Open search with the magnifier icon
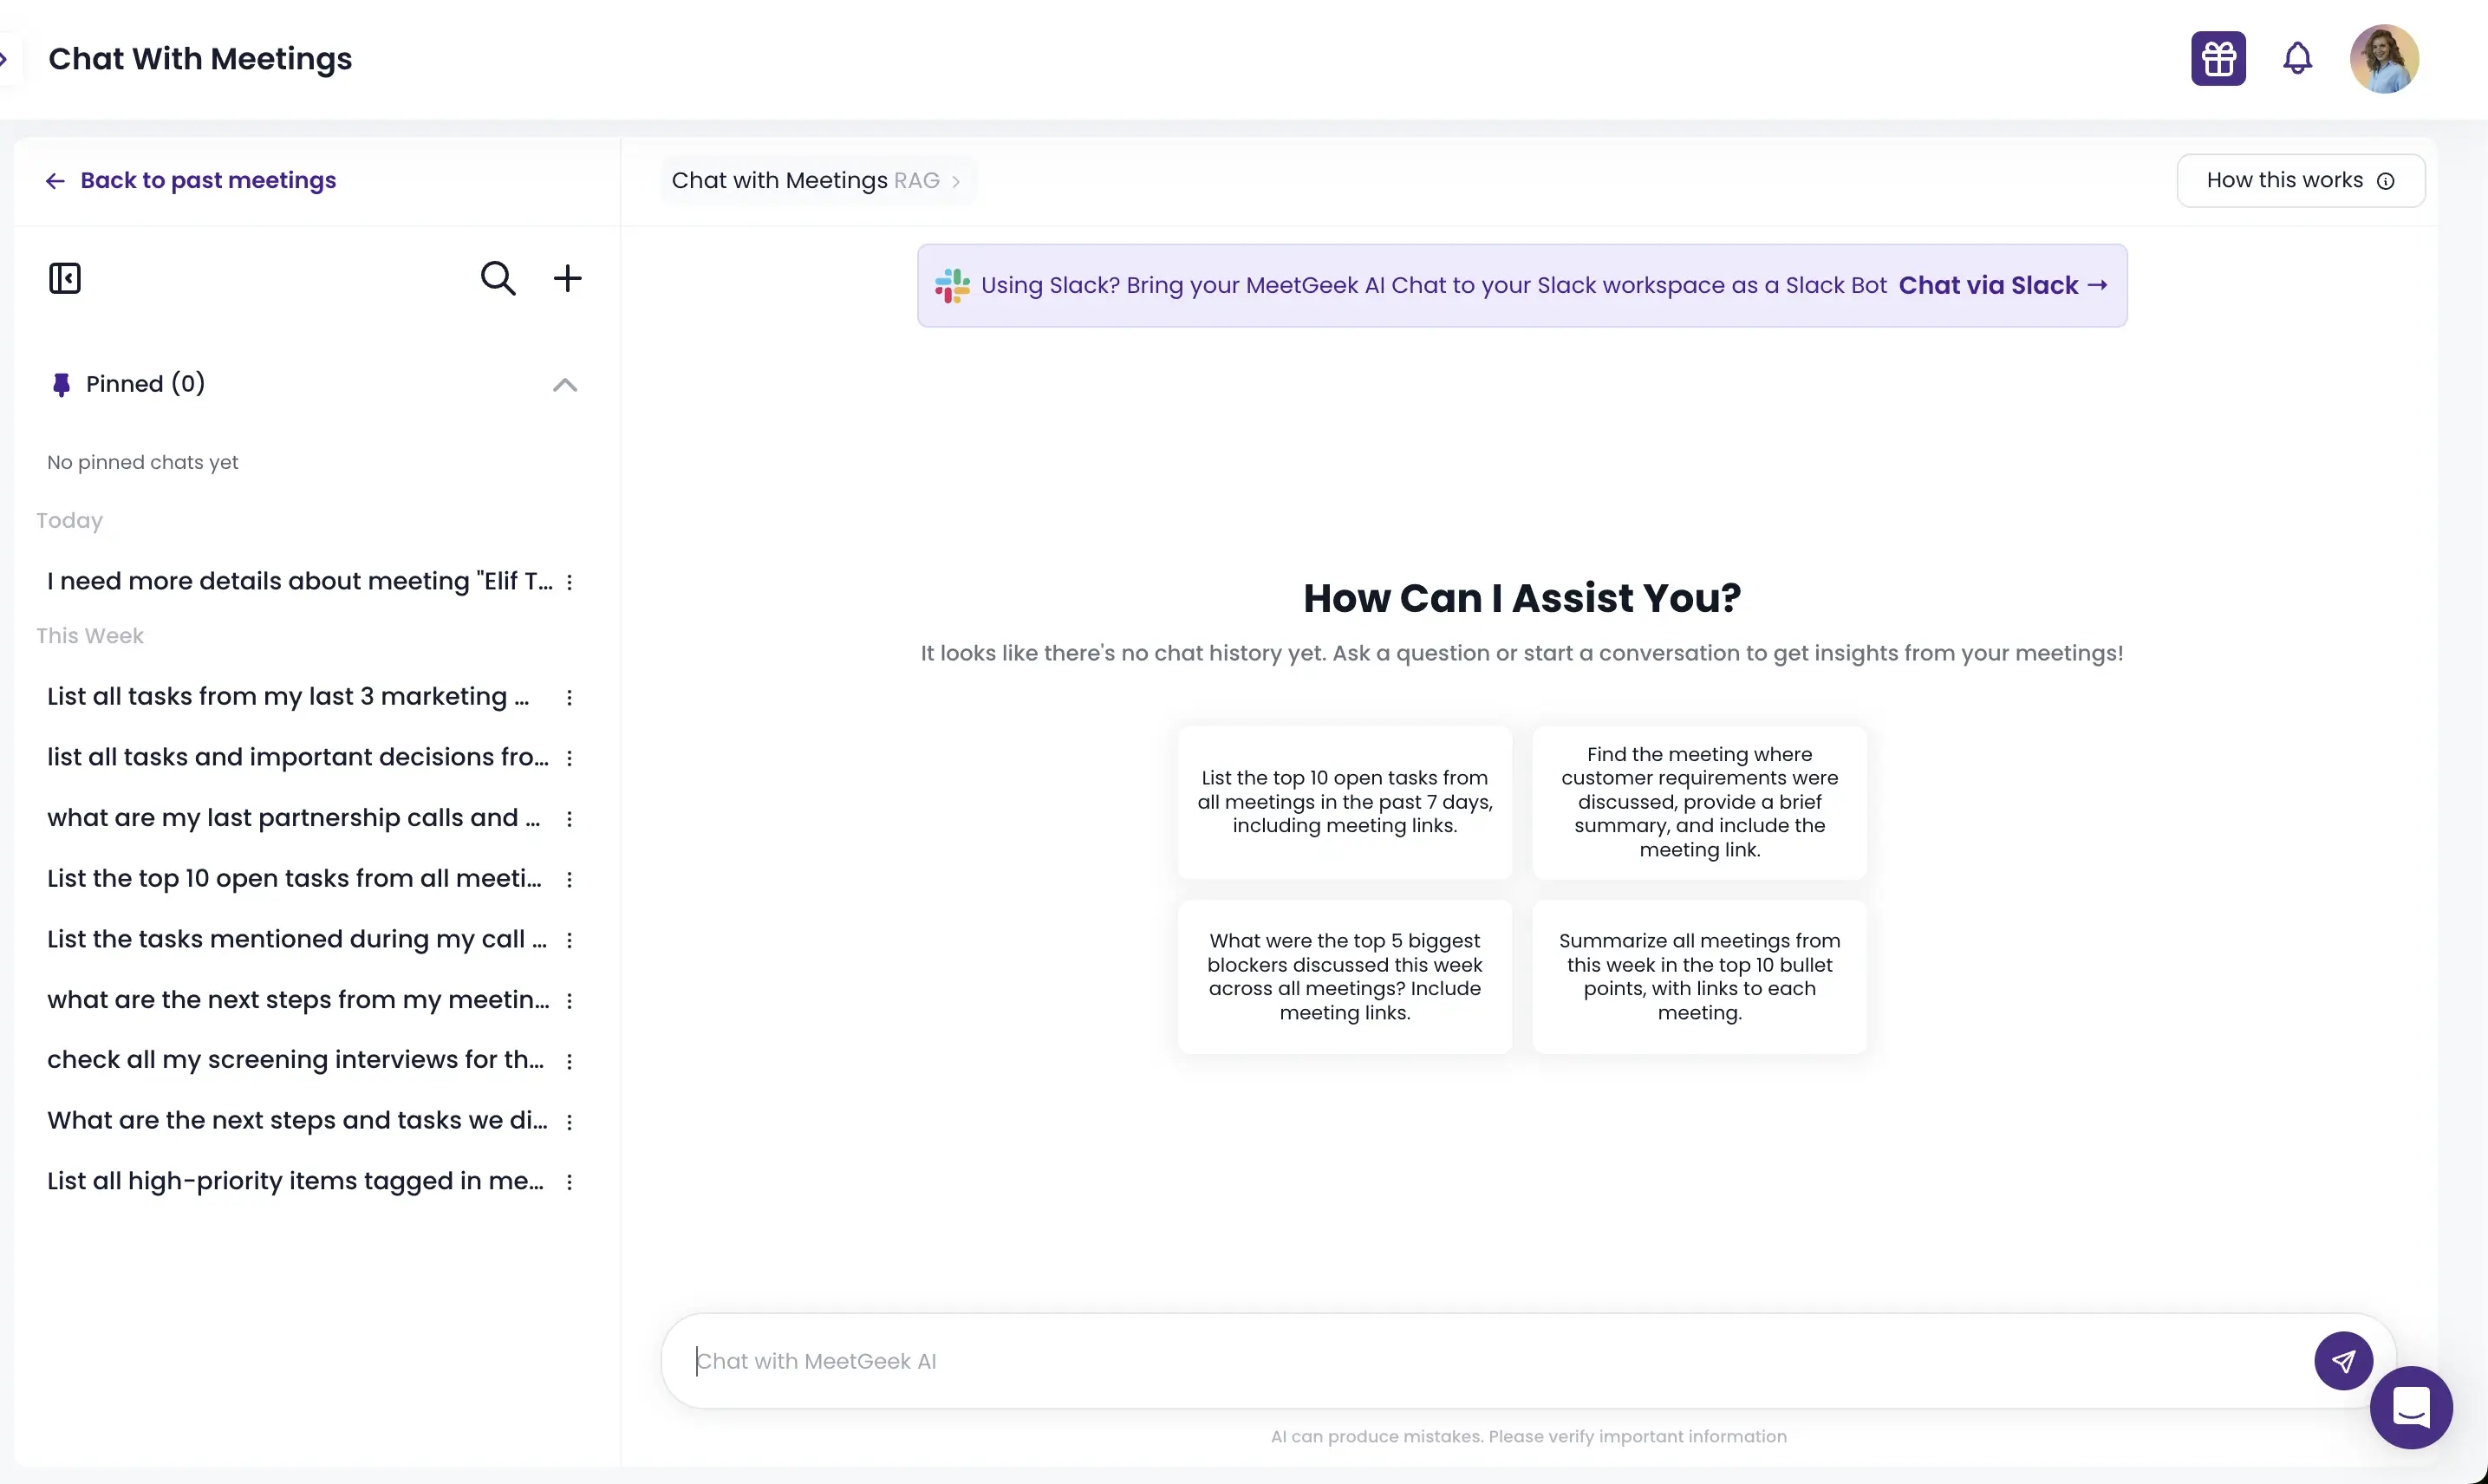This screenshot has height=1484, width=2488. (x=498, y=278)
